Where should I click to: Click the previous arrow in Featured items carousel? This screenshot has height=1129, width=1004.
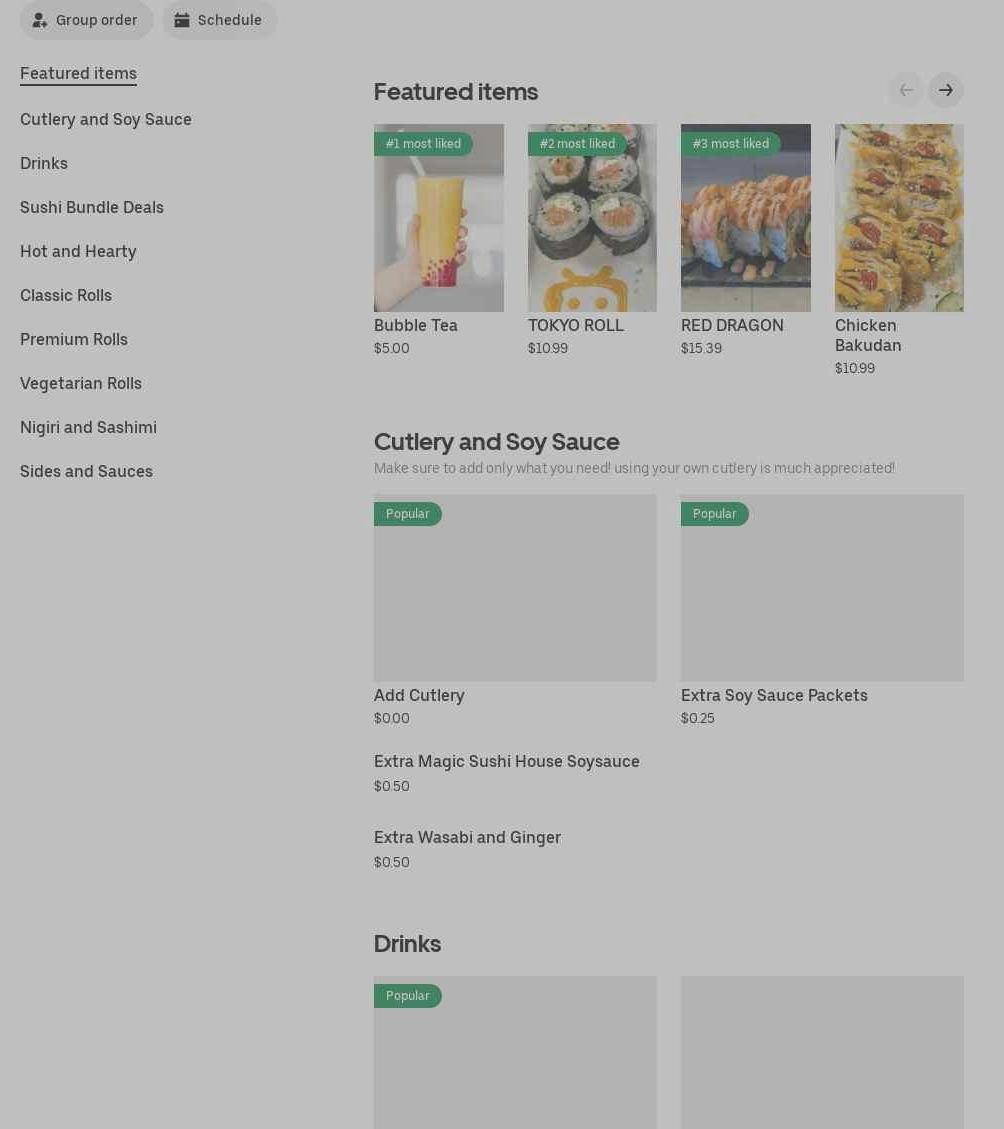coord(905,90)
